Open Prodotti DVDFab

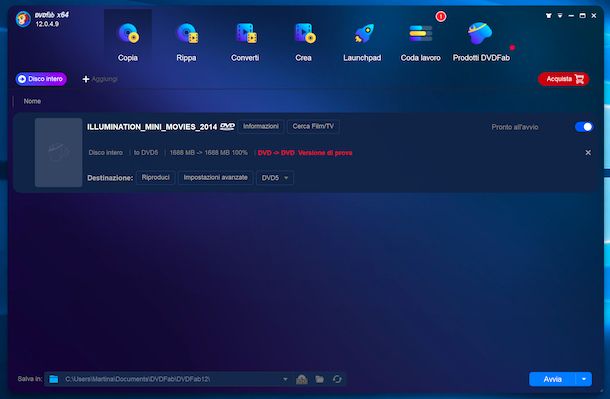click(x=481, y=42)
